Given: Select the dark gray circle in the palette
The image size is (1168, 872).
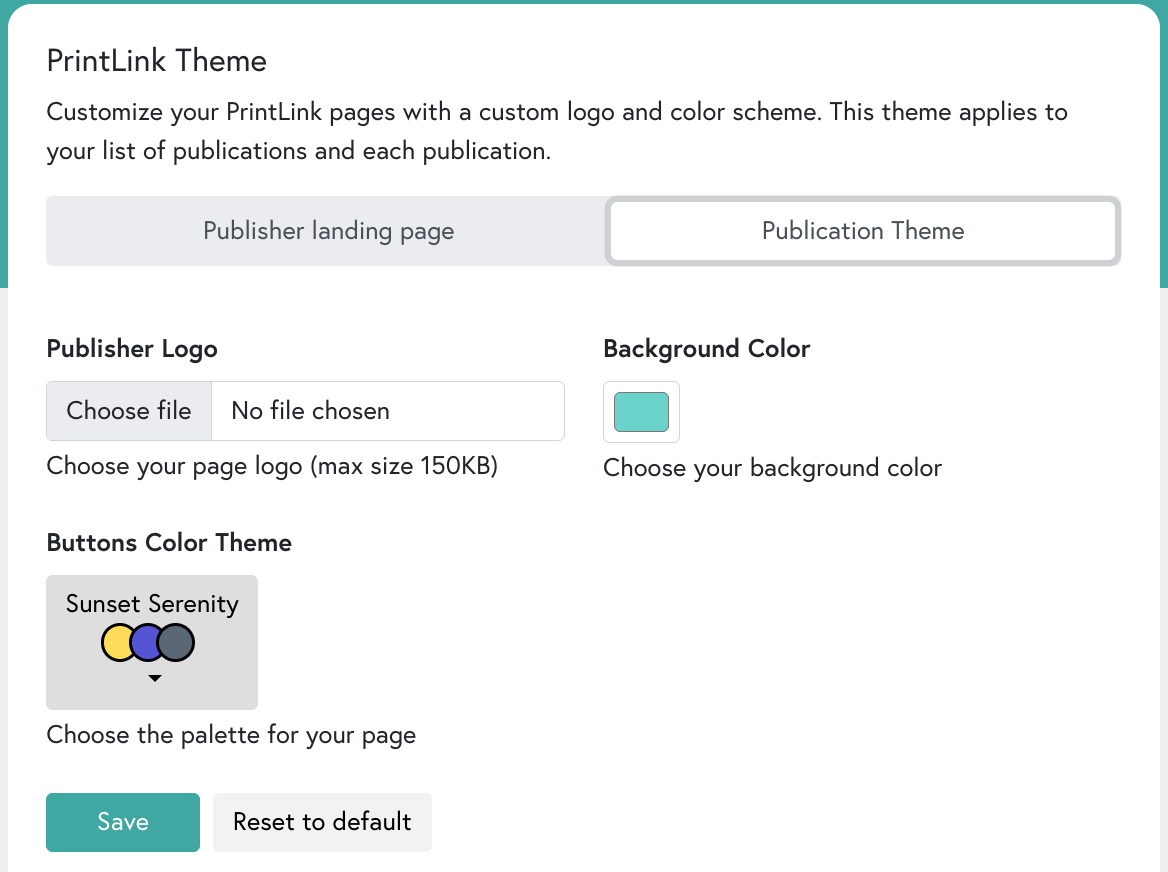Looking at the screenshot, I should (176, 642).
